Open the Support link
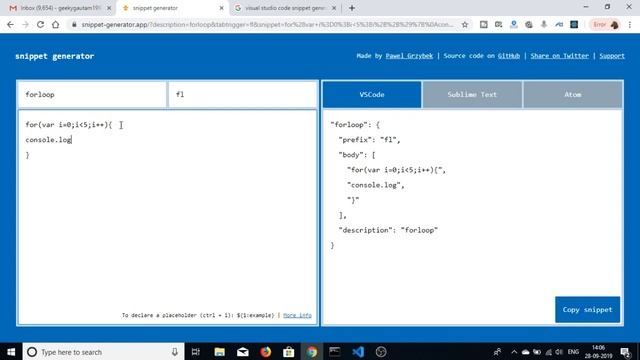This screenshot has width=640, height=360. click(612, 56)
